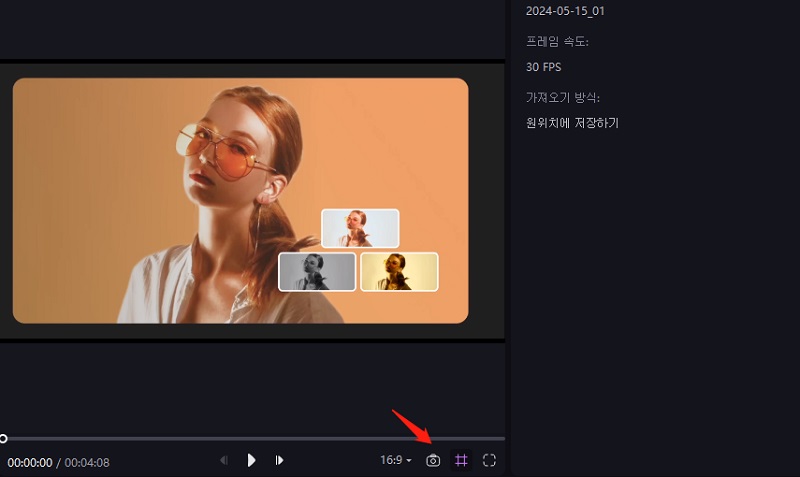Take a snapshot with the camera icon
Viewport: 800px width, 477px height.
433,461
